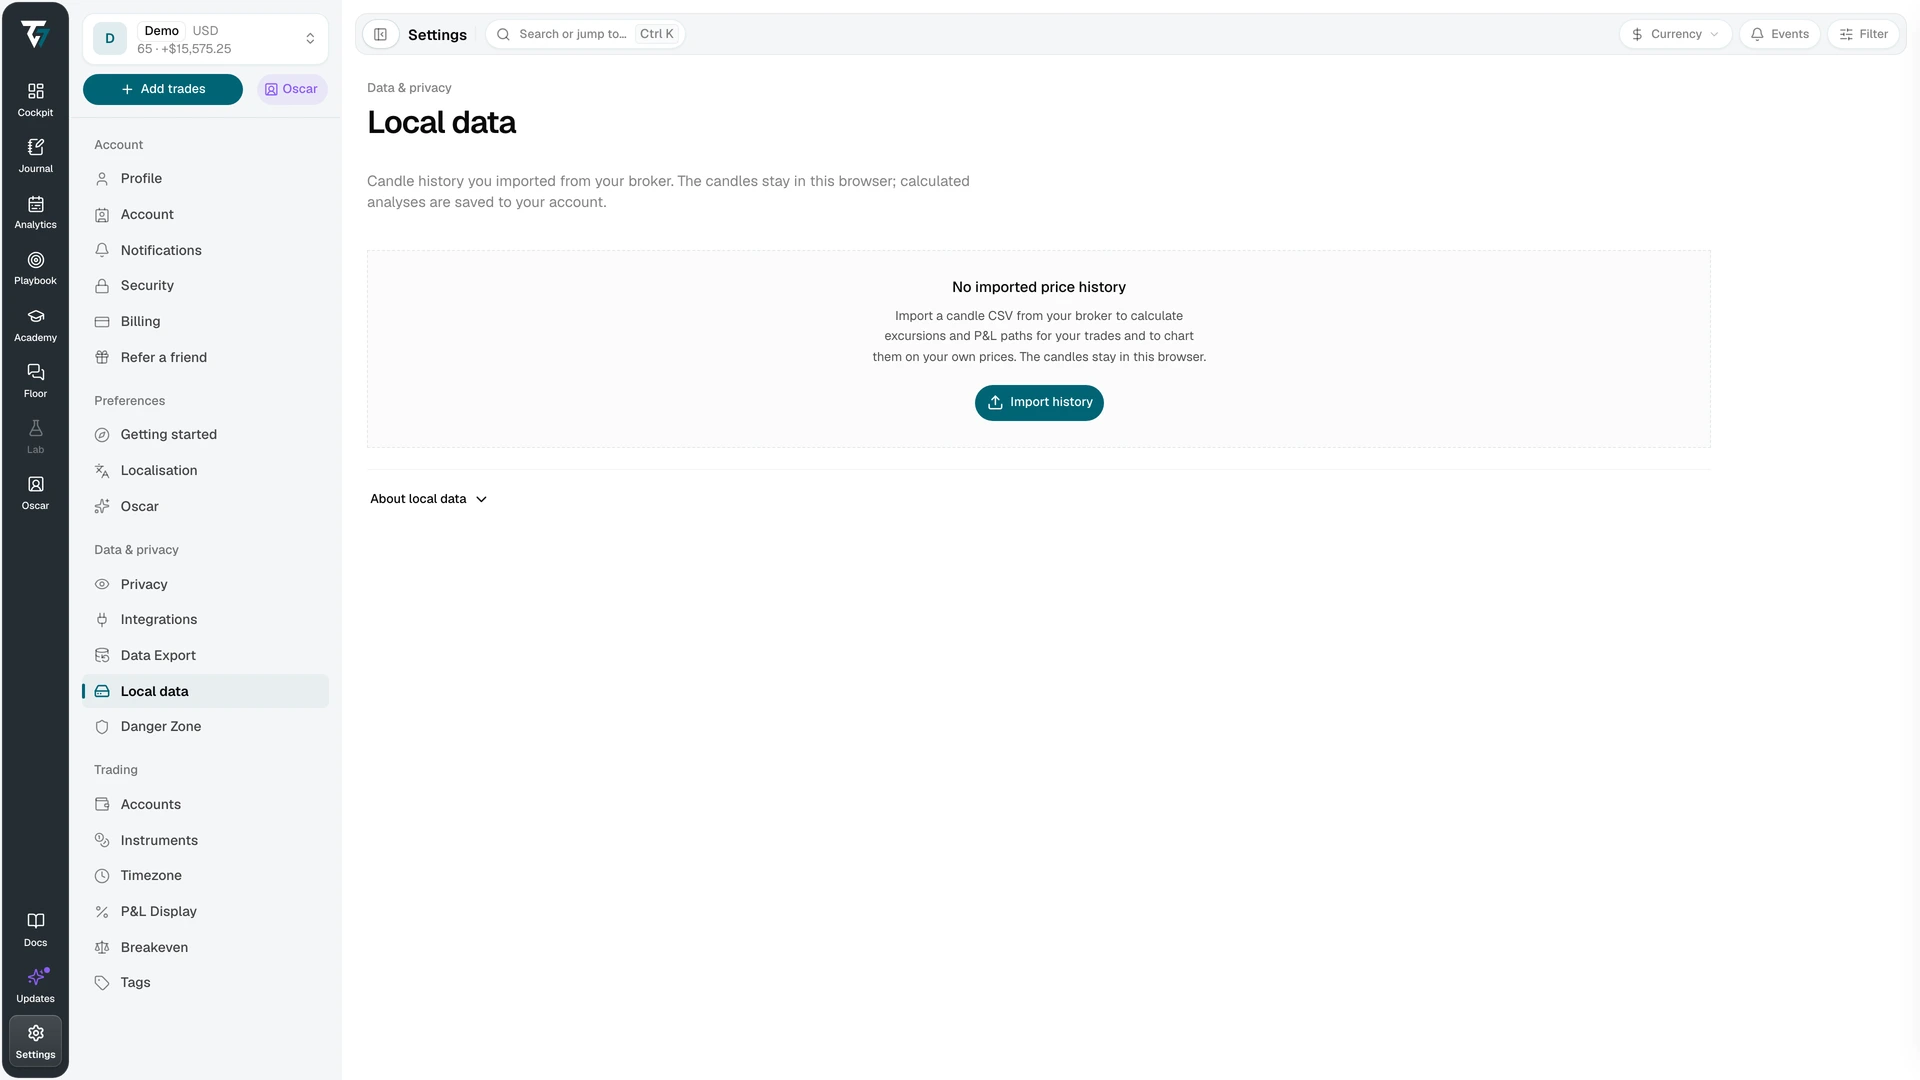The width and height of the screenshot is (1920, 1080).
Task: Click the Search or jump to field
Action: (x=585, y=34)
